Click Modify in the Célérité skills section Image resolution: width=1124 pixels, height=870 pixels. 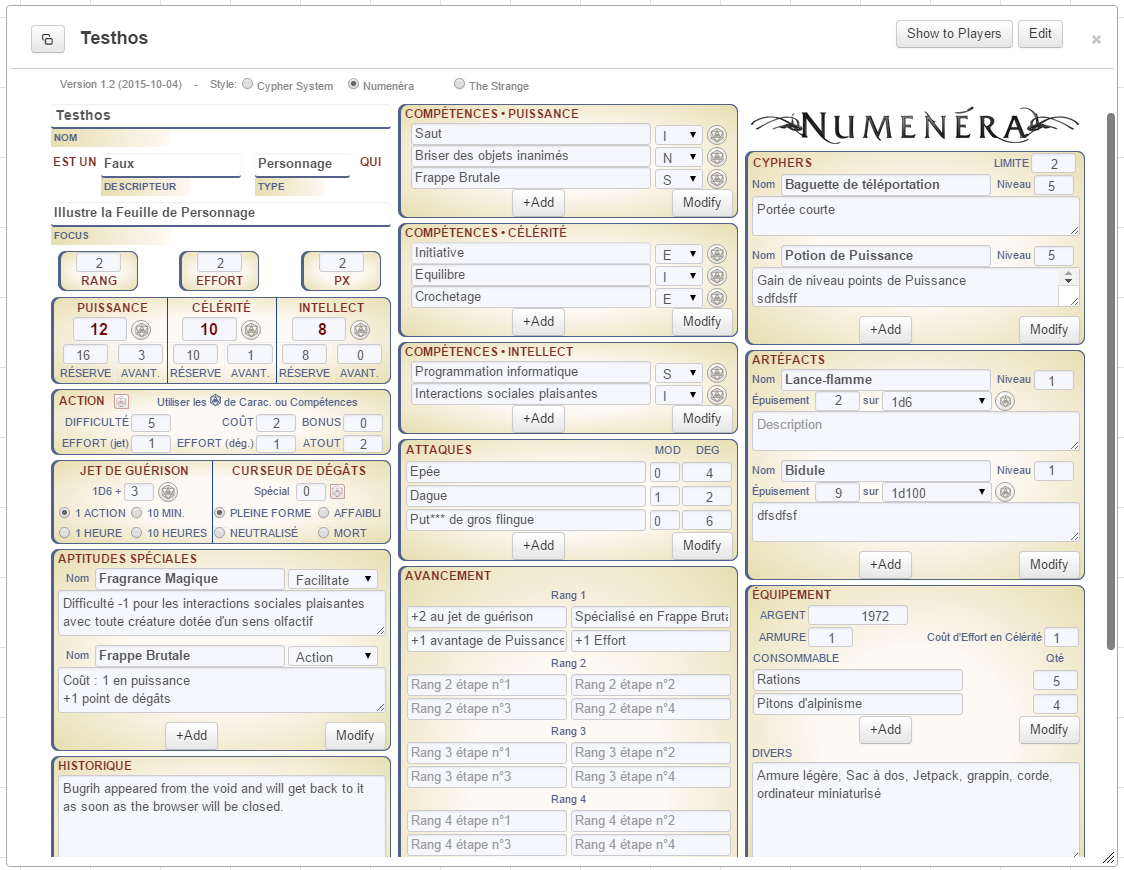(702, 322)
